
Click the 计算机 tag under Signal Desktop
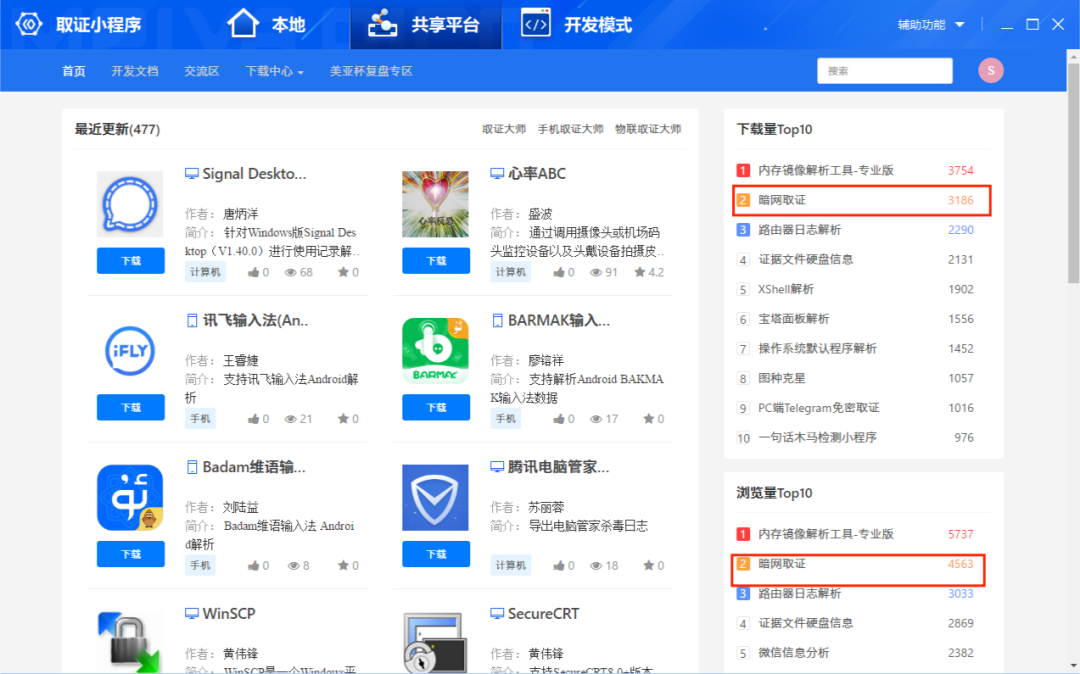[x=205, y=272]
